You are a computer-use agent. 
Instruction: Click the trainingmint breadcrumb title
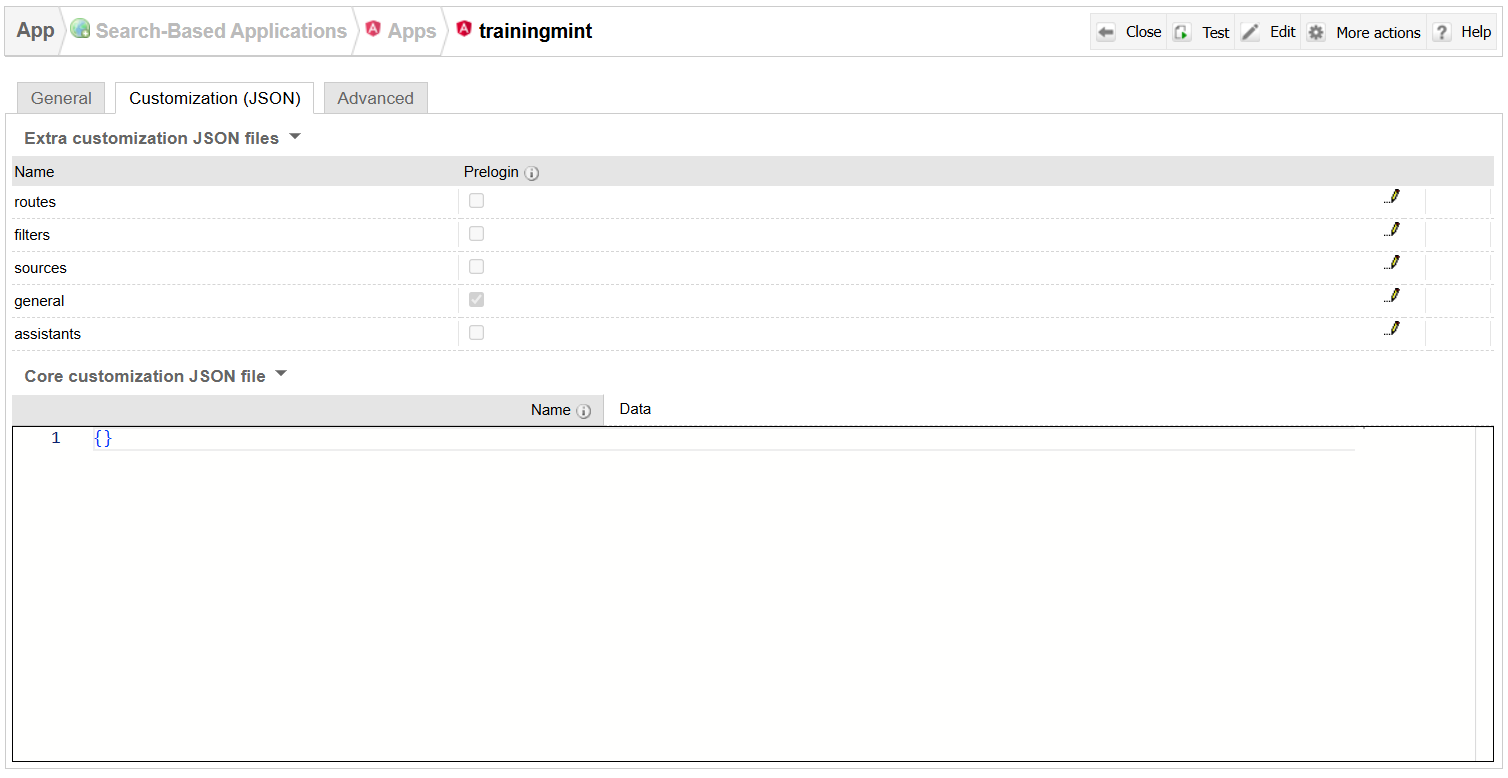[x=535, y=31]
